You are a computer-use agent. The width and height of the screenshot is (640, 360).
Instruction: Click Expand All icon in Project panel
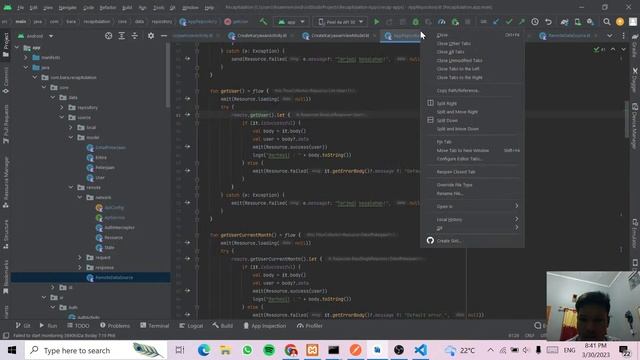pyautogui.click(x=122, y=36)
